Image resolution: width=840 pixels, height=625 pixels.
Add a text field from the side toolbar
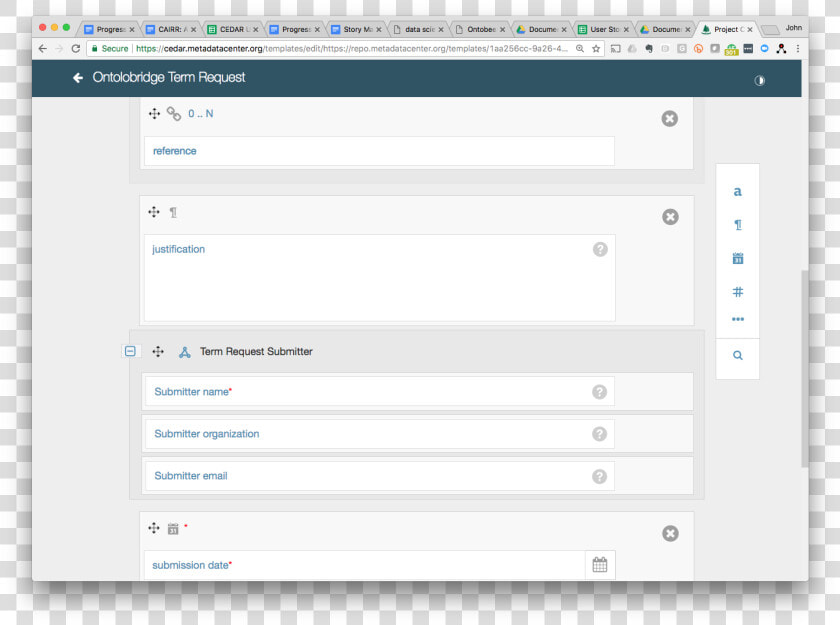click(x=738, y=192)
